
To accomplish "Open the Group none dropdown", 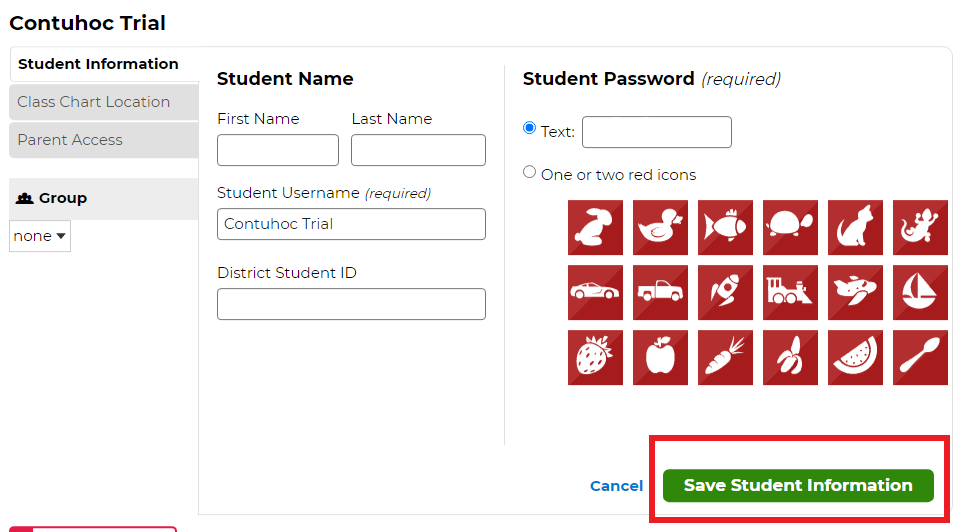I will (40, 236).
